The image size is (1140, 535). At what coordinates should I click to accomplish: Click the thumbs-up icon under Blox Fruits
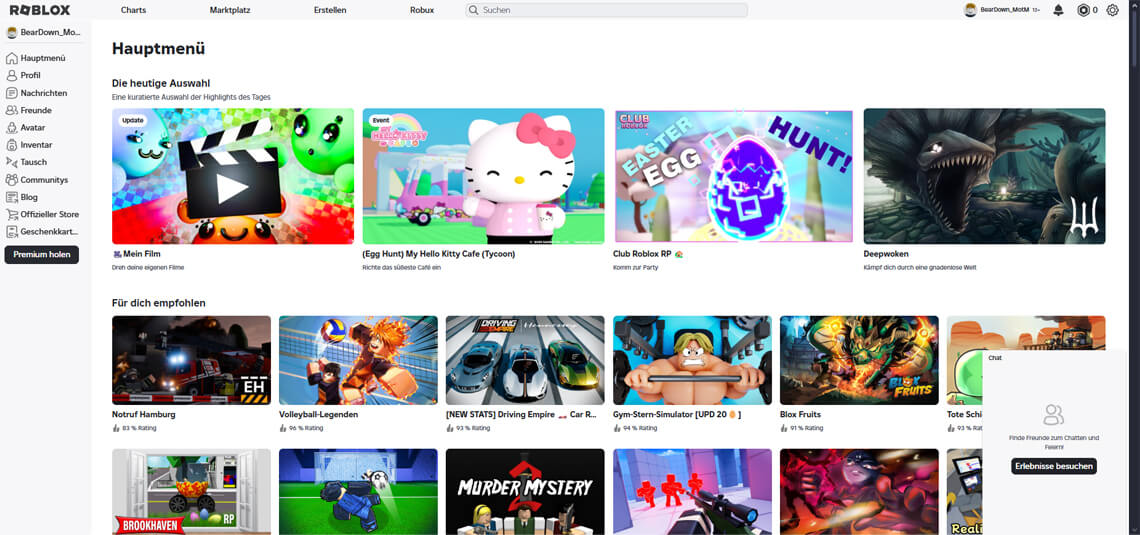(x=784, y=428)
